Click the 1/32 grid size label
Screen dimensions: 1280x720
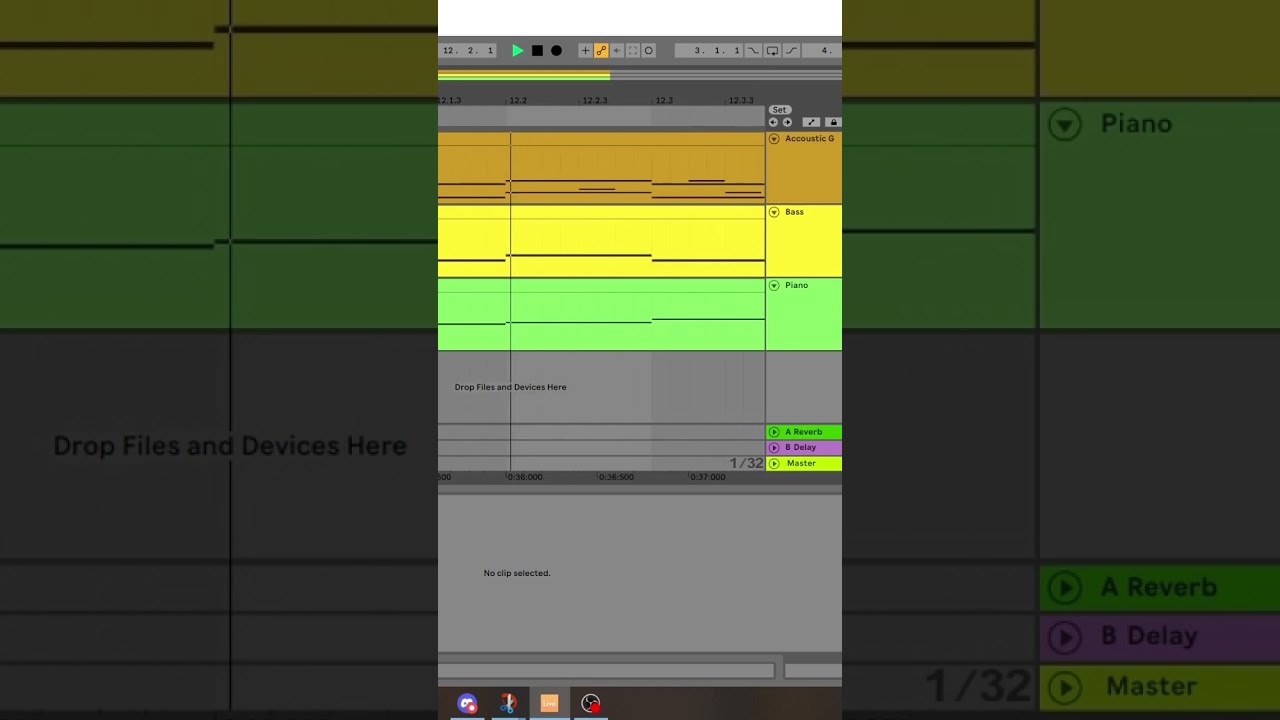(746, 463)
